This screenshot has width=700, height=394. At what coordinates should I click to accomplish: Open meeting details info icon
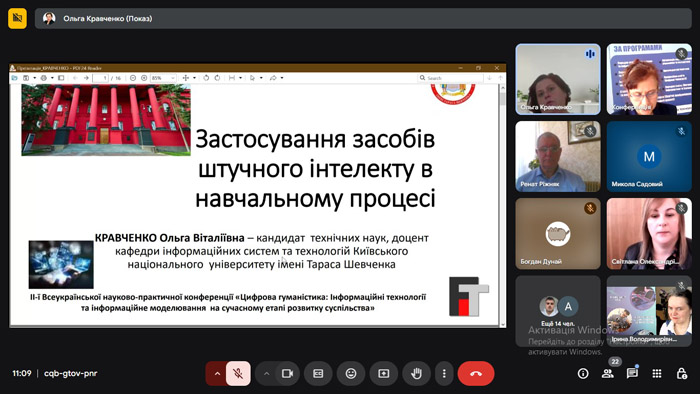point(583,373)
